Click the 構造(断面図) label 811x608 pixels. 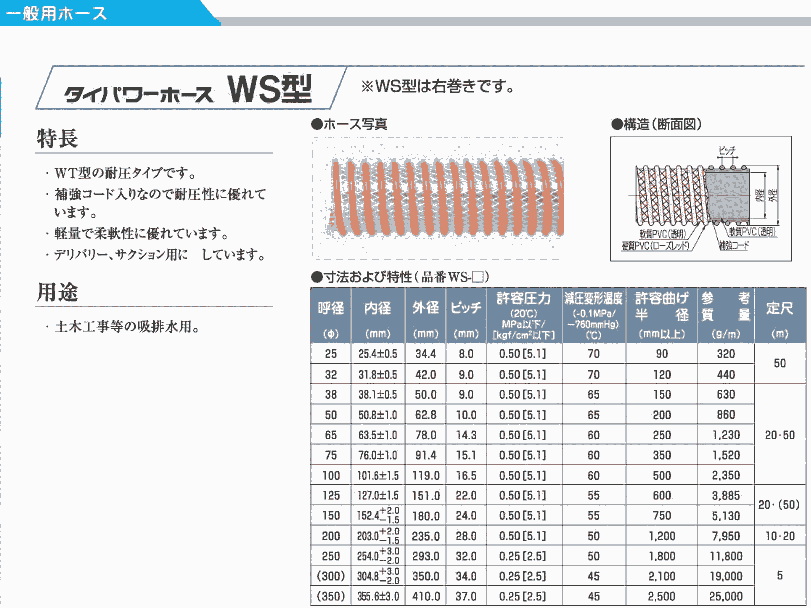657,124
